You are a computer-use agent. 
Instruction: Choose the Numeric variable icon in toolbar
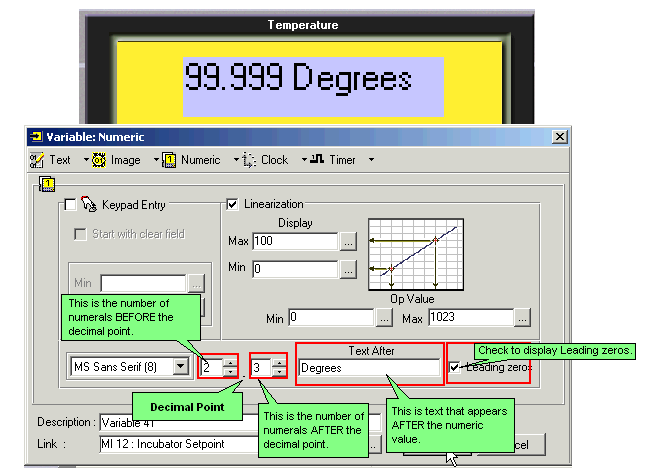point(170,160)
